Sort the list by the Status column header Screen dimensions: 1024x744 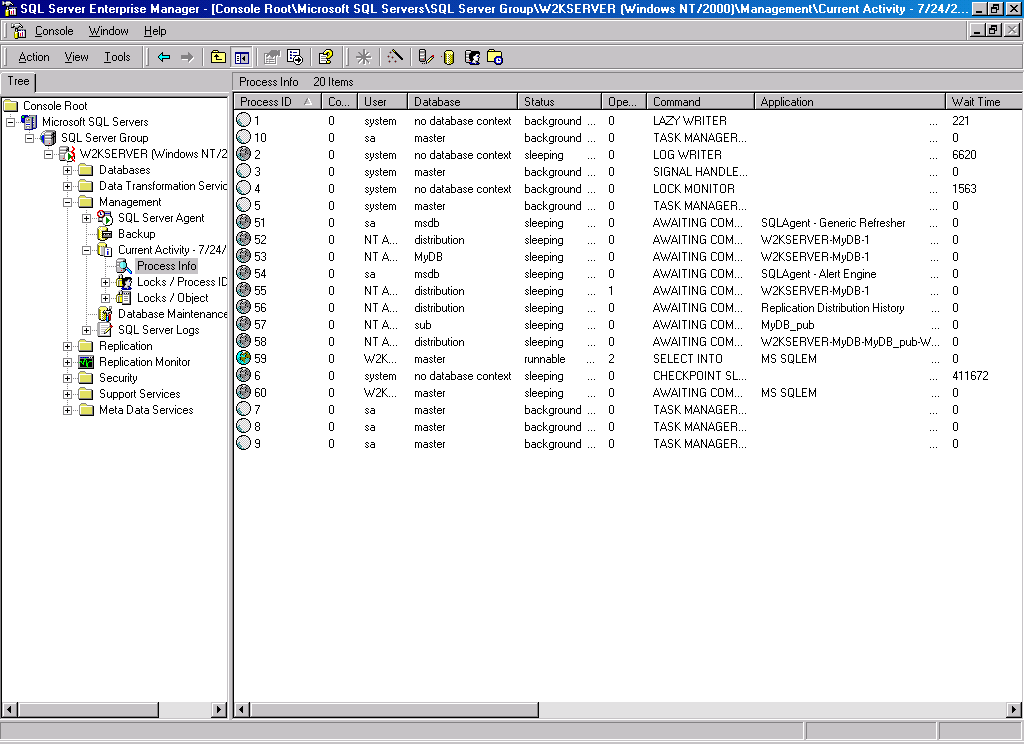(x=558, y=102)
